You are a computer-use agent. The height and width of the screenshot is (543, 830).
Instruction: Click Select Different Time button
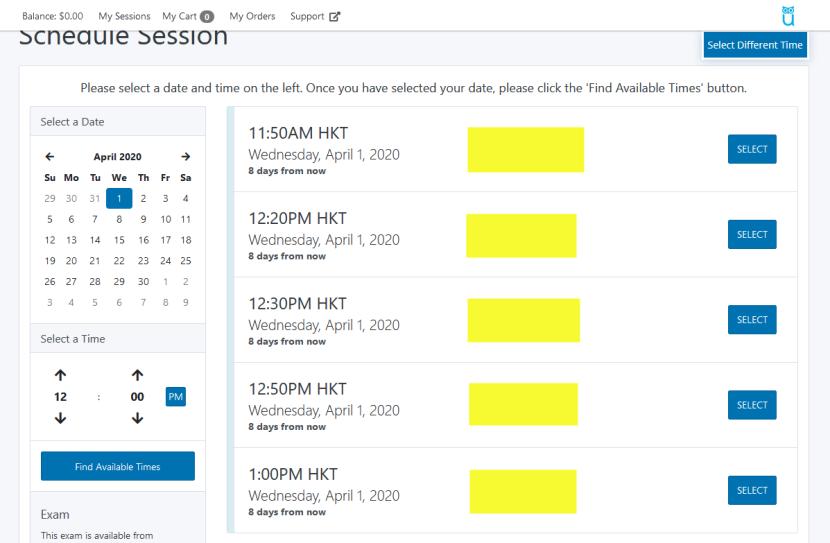[x=754, y=45]
